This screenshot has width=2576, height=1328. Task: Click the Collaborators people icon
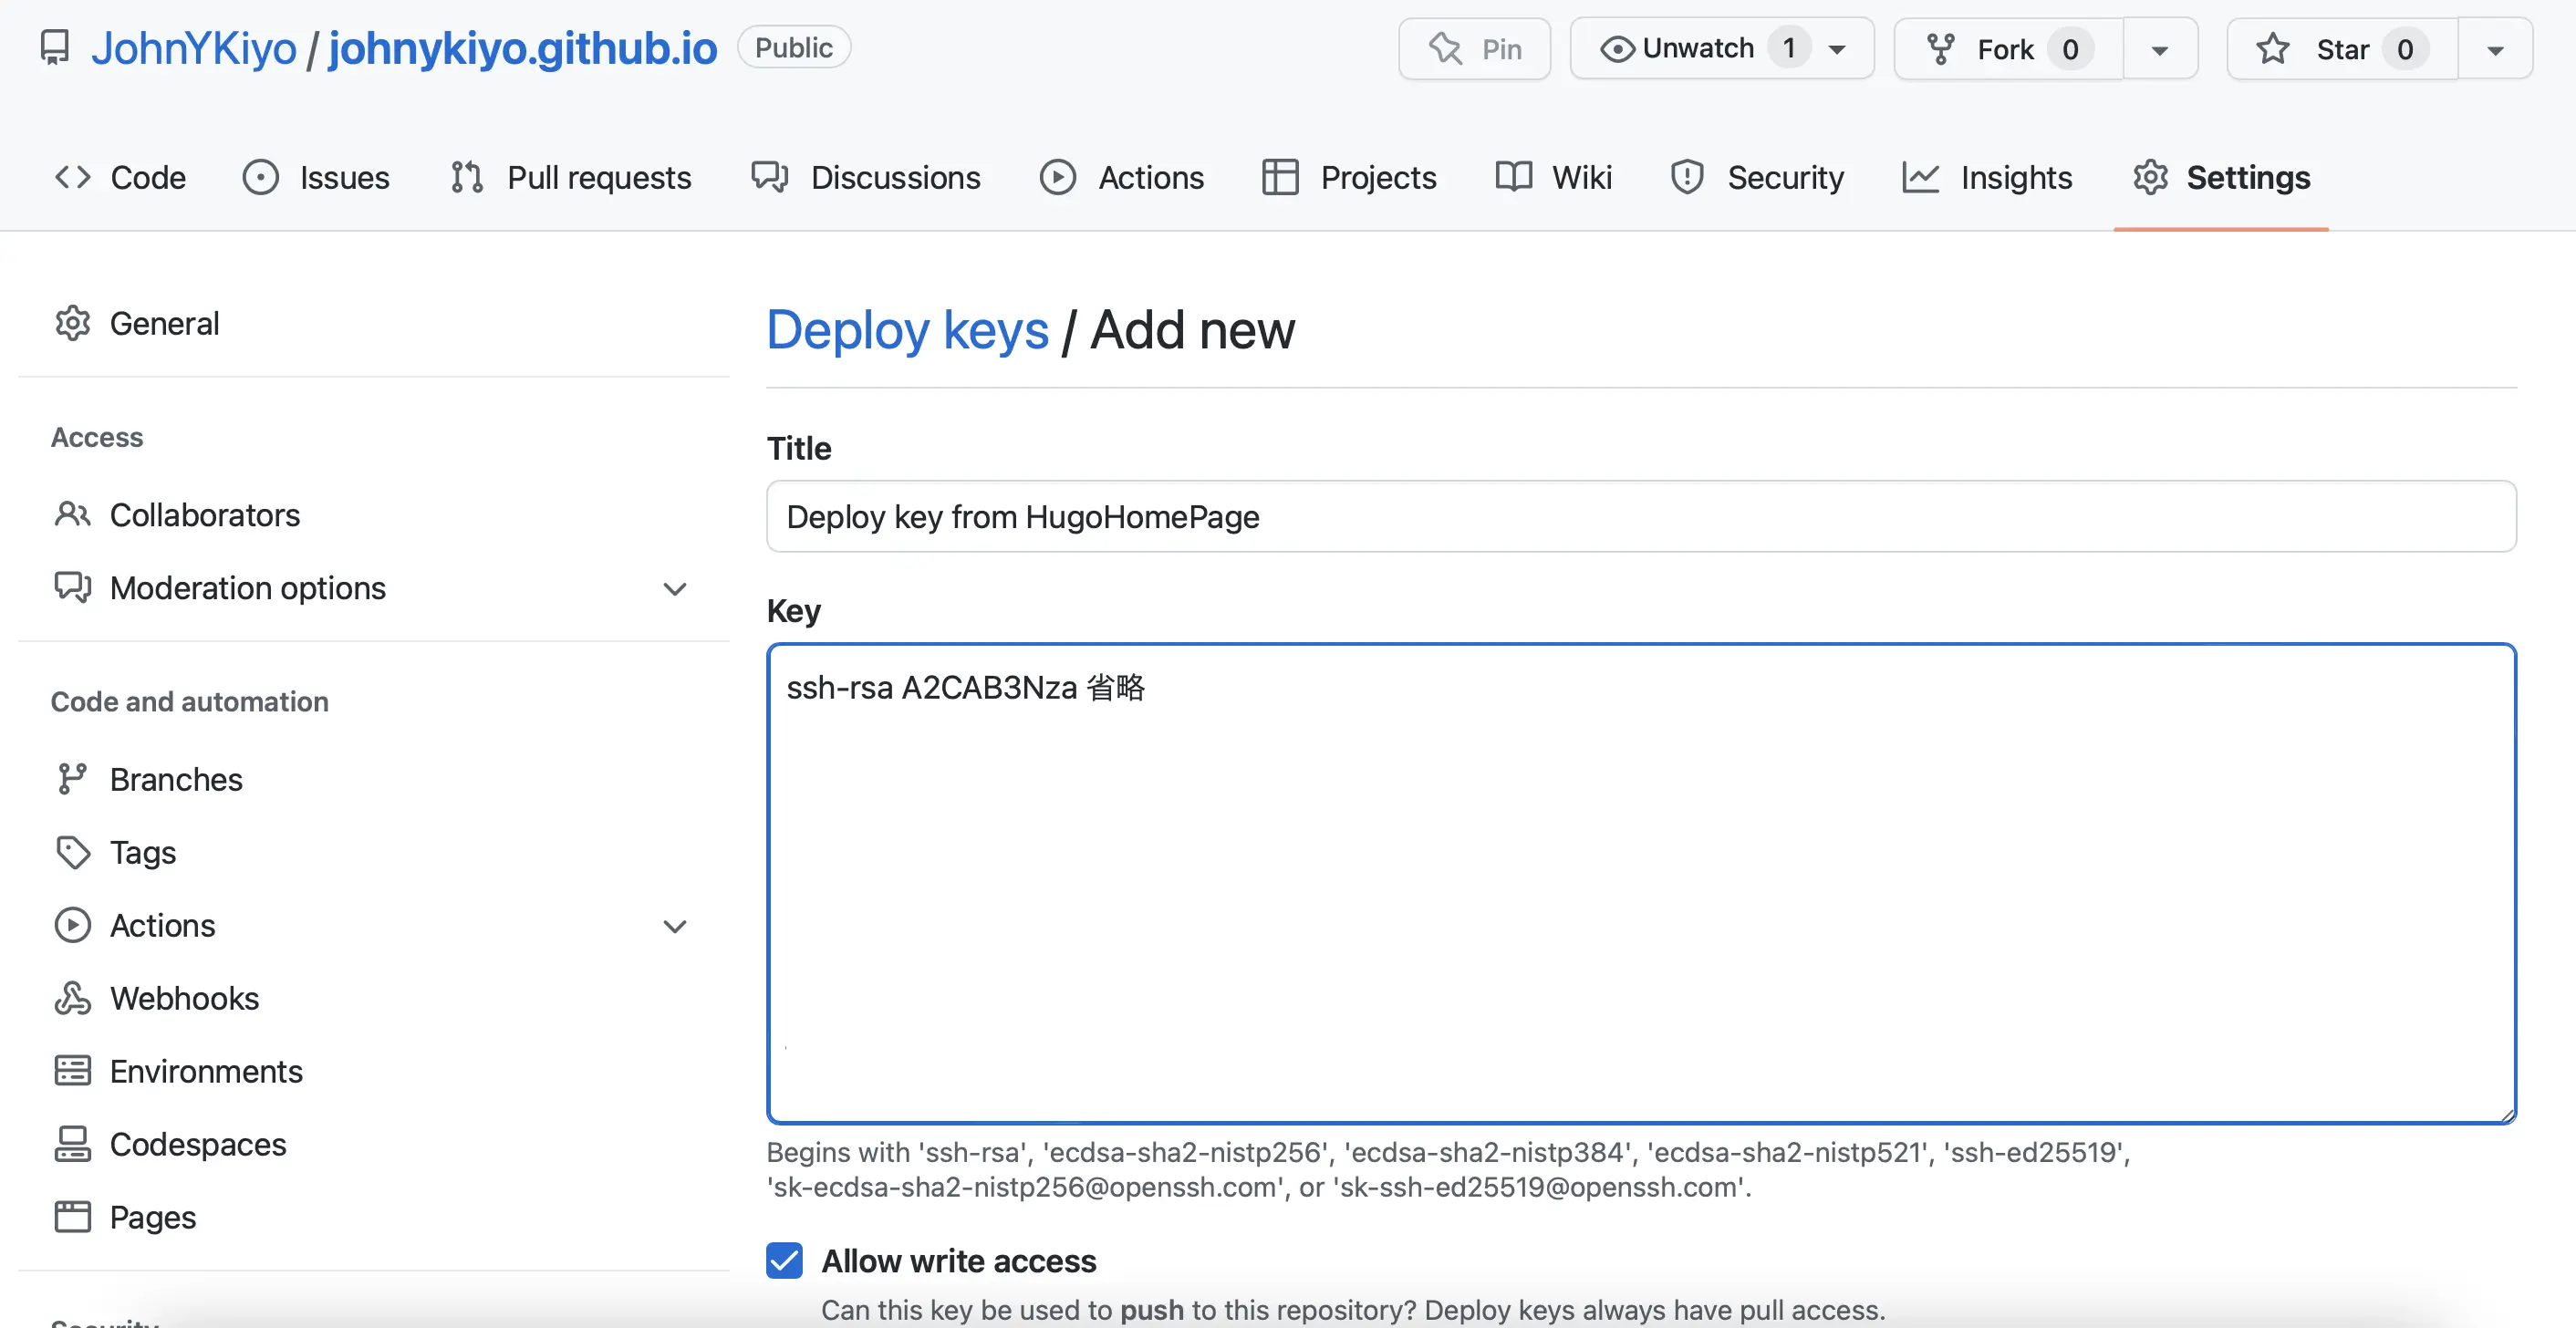coord(72,515)
